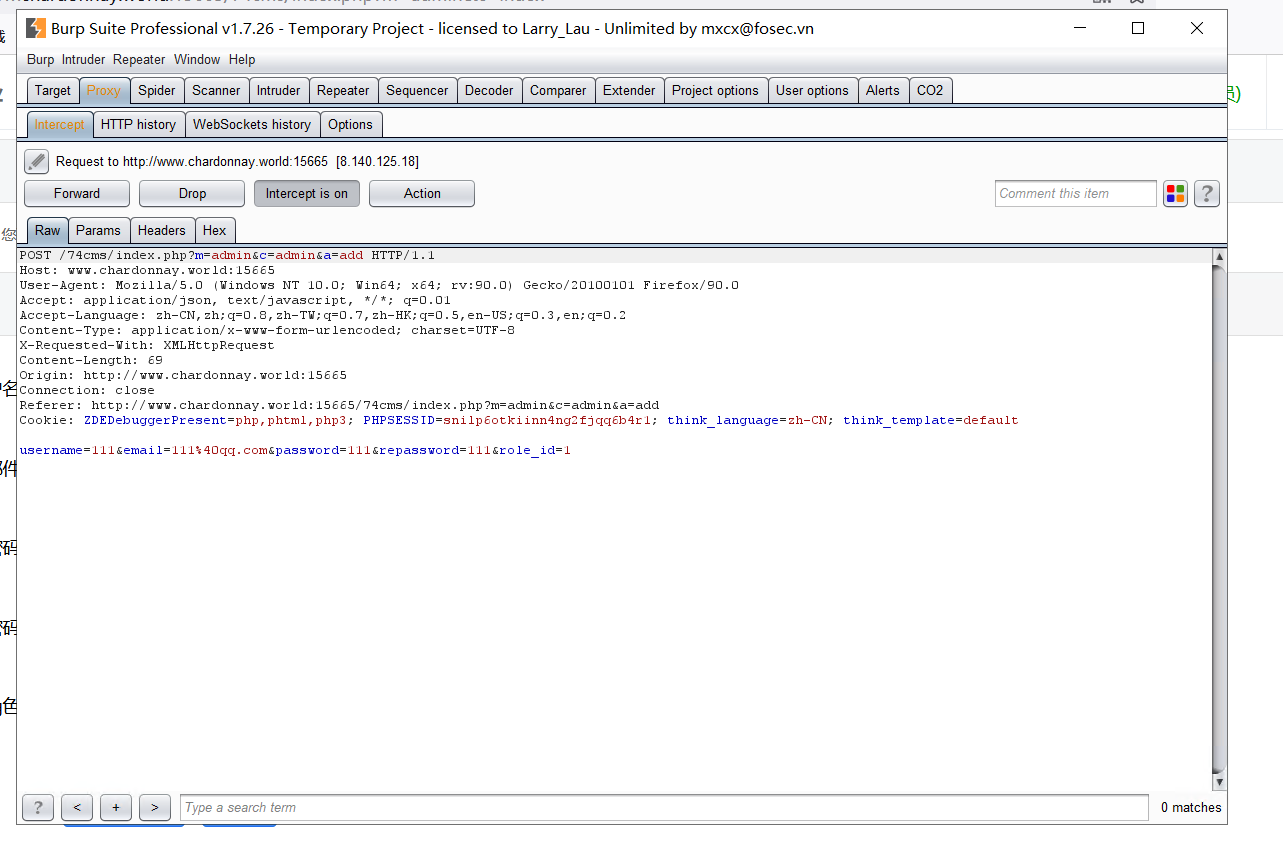
Task: Open the Project options tab
Action: pyautogui.click(x=715, y=90)
